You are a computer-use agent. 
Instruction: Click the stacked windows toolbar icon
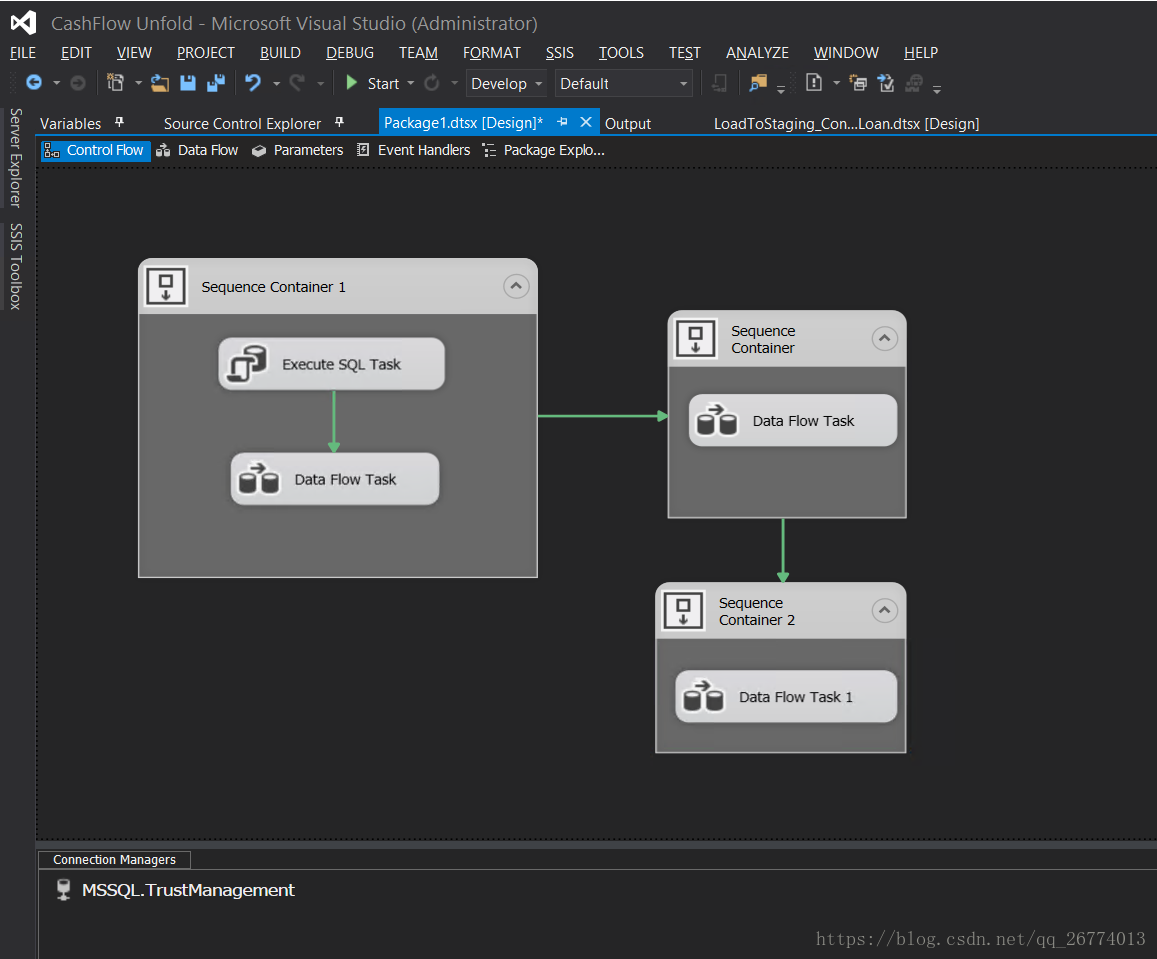coord(858,83)
